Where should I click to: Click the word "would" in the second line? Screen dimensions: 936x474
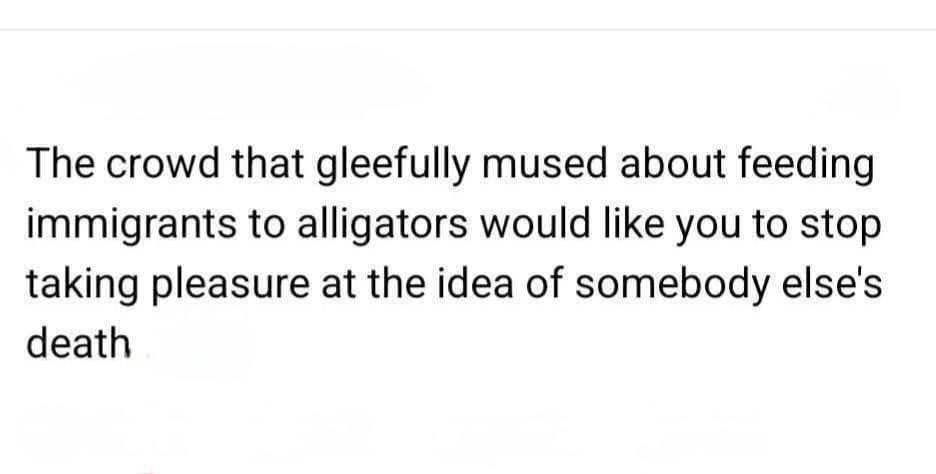tap(534, 223)
